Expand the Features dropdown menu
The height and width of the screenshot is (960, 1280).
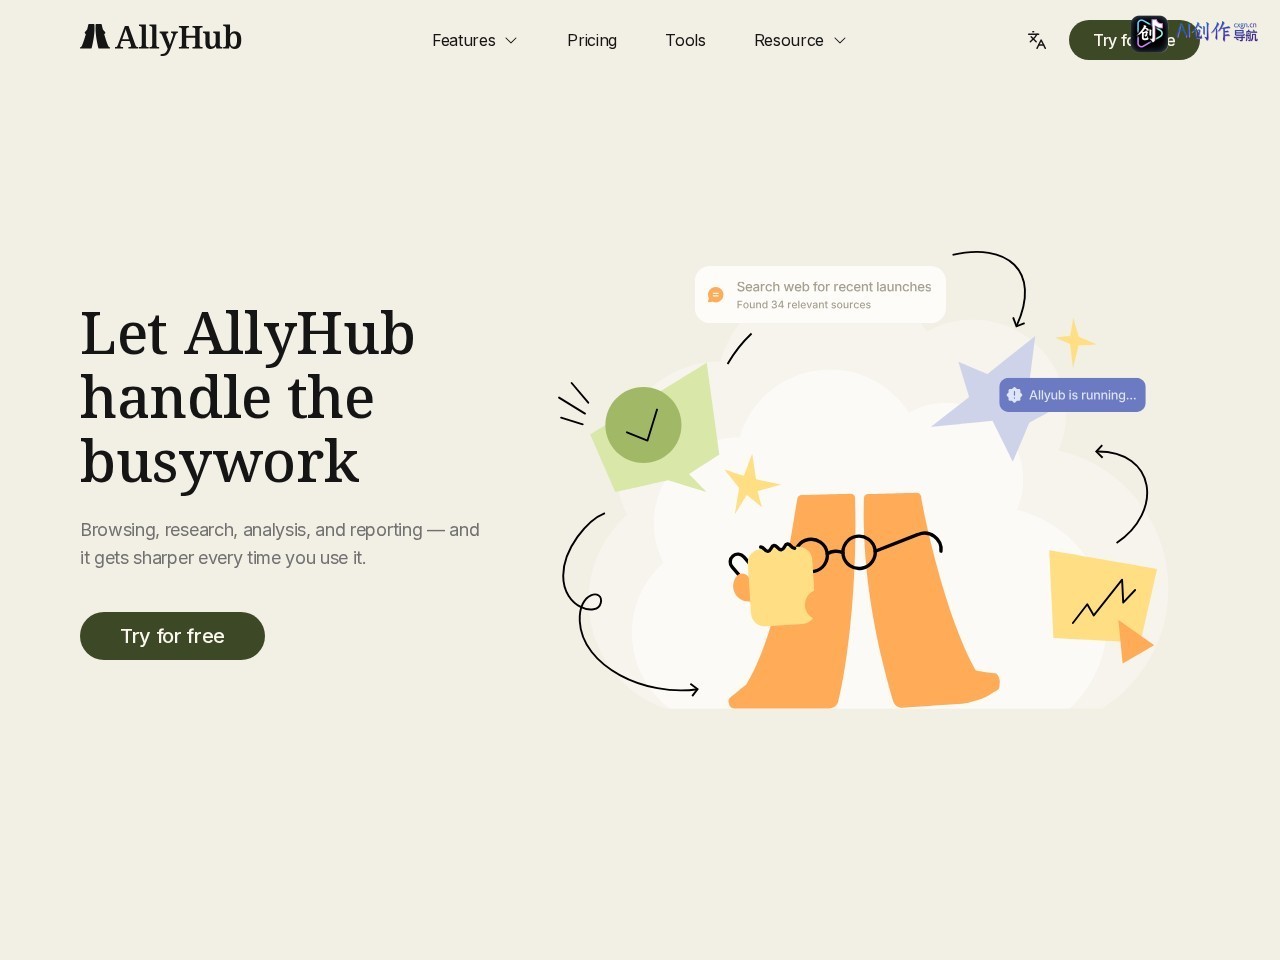475,40
